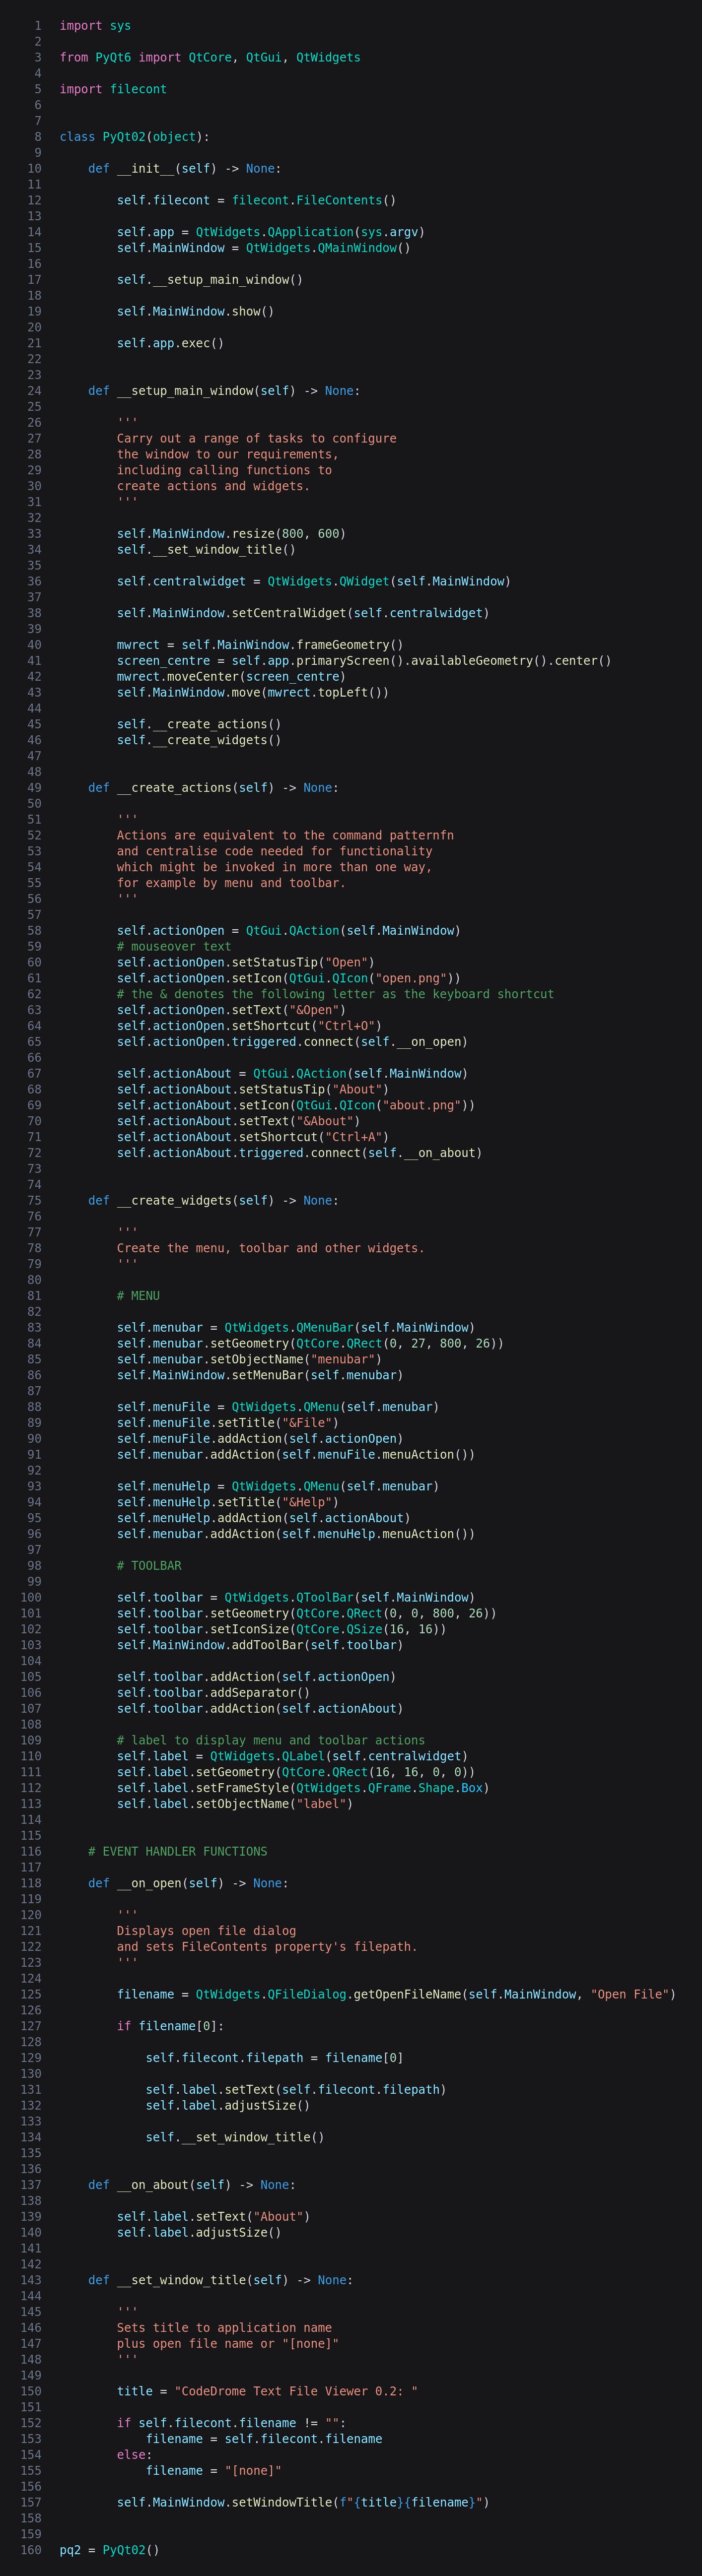Click the setShortcut("Ctrl+A") line
Viewport: 702px width, 2576px height.
[253, 1137]
